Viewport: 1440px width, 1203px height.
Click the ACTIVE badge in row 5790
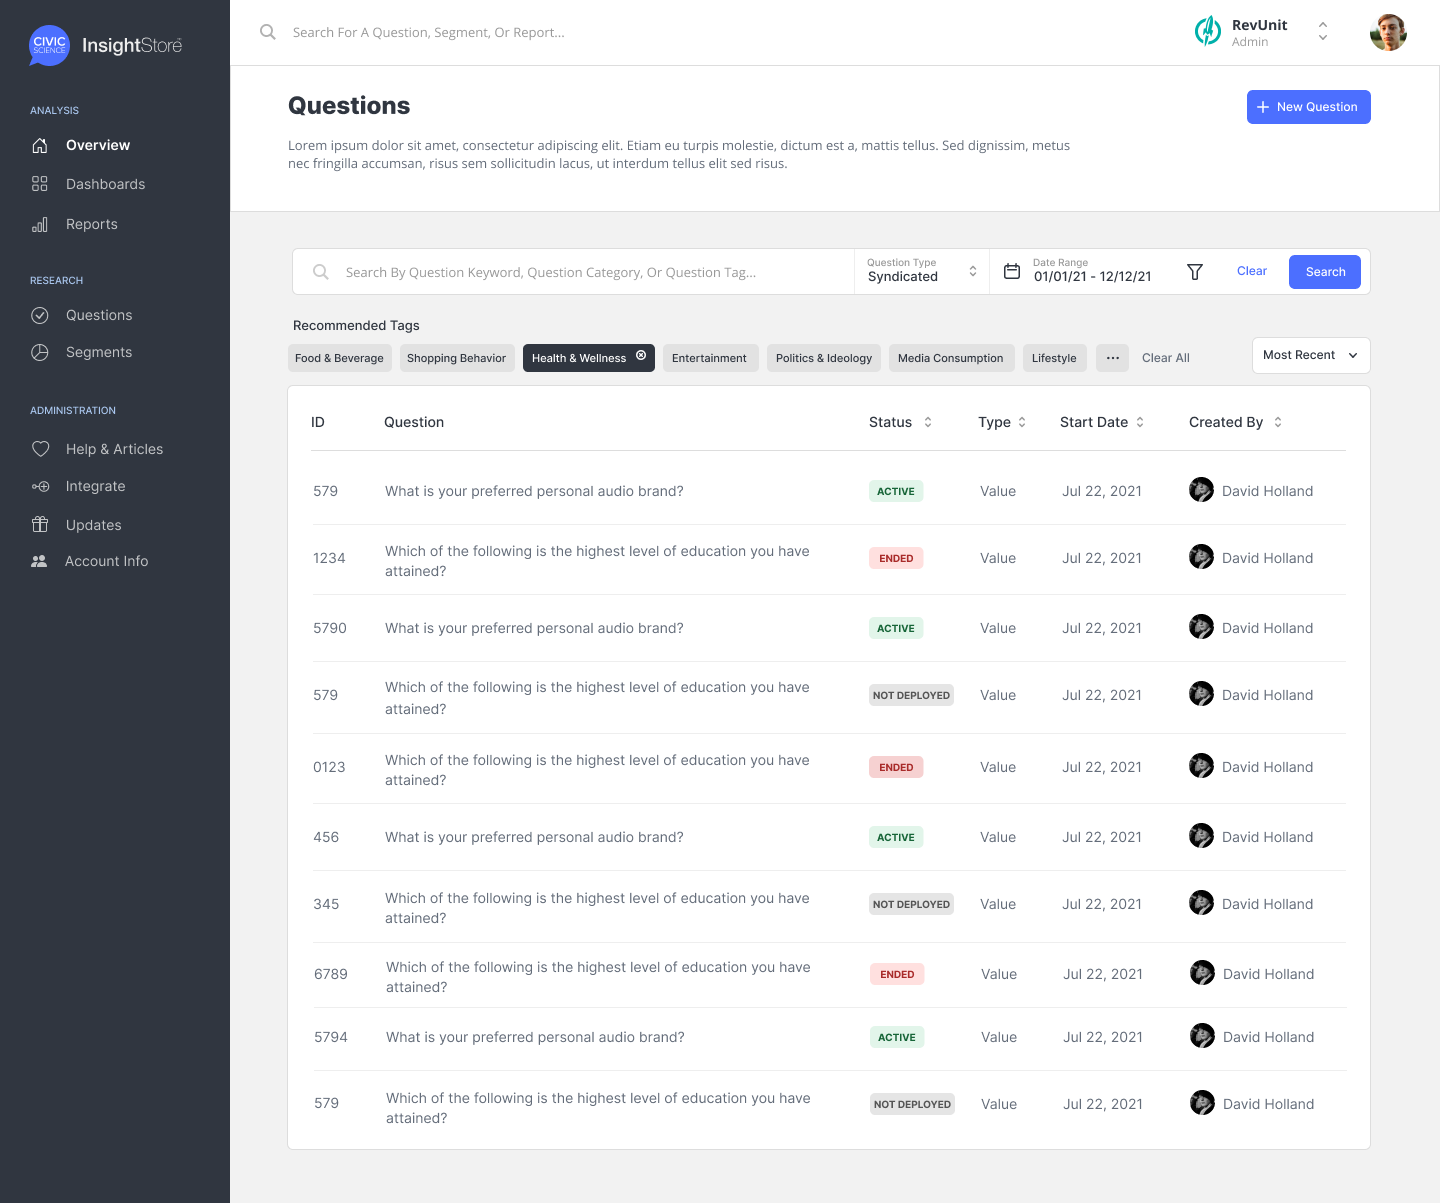coord(896,628)
